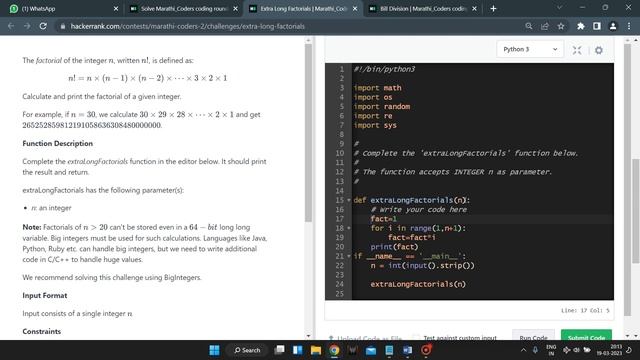Click the Input Format heading
Screen dimensions: 640x360
coord(45,295)
